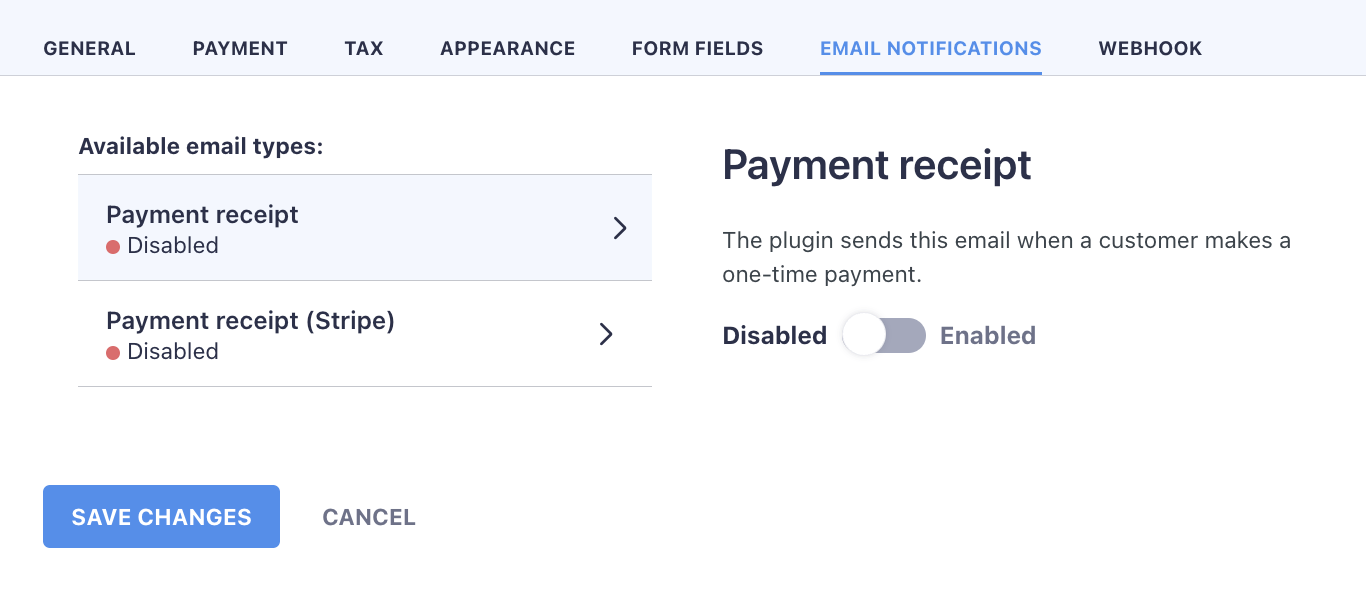Expand Payment receipt (Stripe) chevron arrow
This screenshot has height=596, width=1366.
point(606,334)
